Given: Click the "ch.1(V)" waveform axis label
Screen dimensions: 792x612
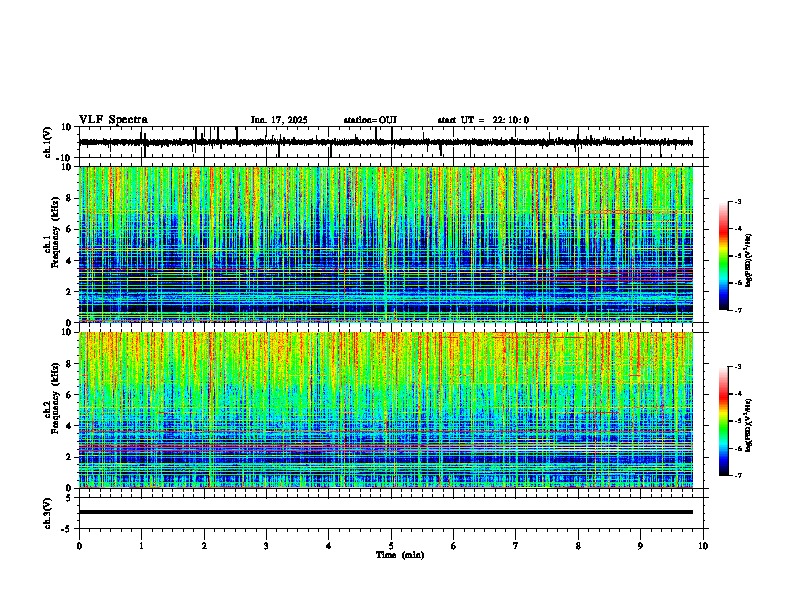Looking at the screenshot, I should pyautogui.click(x=48, y=142).
